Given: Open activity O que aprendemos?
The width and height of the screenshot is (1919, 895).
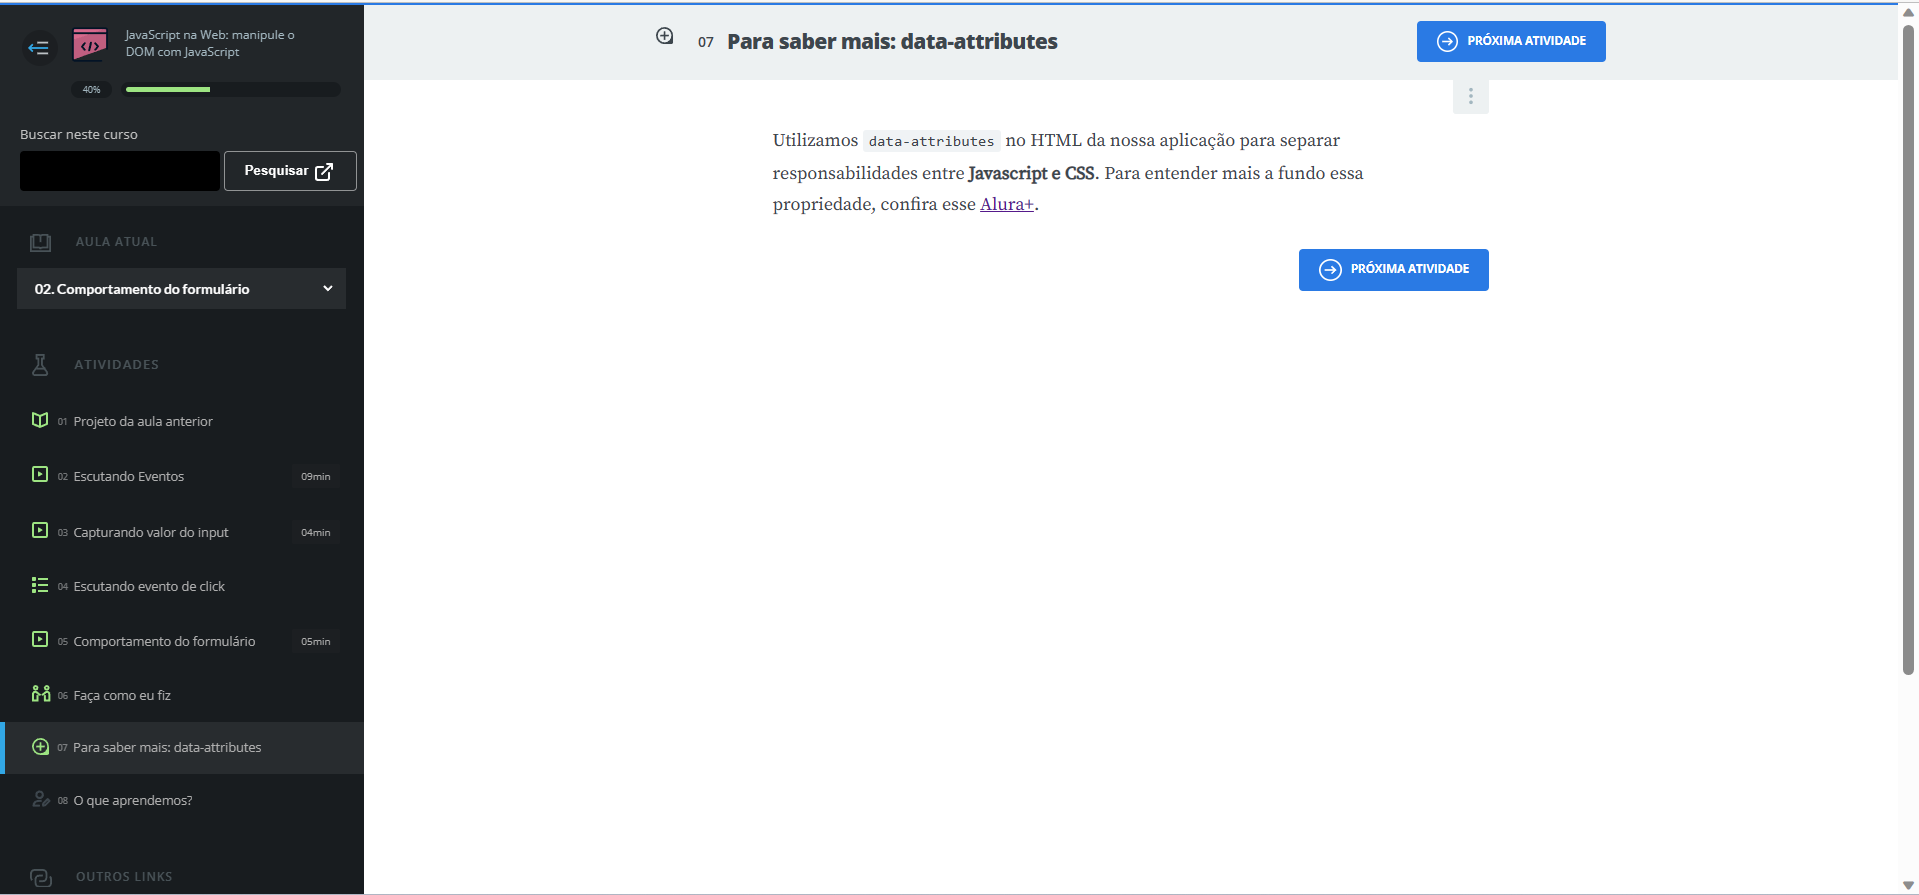Looking at the screenshot, I should pyautogui.click(x=133, y=801).
